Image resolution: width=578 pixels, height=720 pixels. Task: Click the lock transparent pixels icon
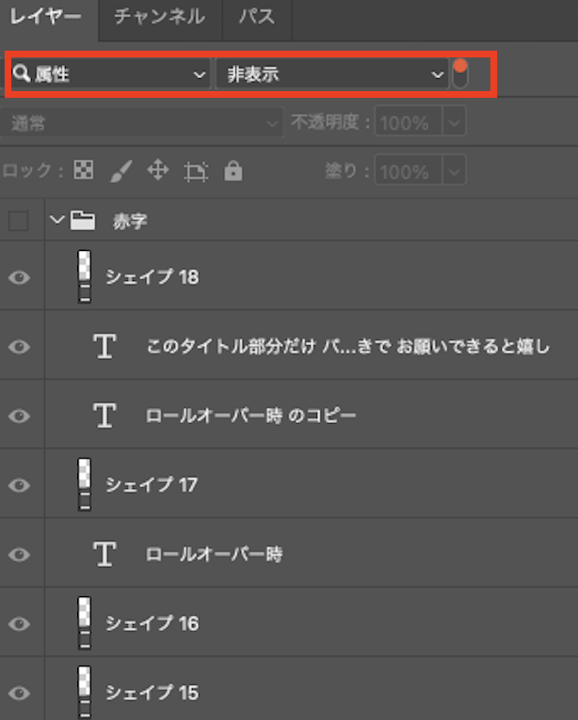coord(84,170)
